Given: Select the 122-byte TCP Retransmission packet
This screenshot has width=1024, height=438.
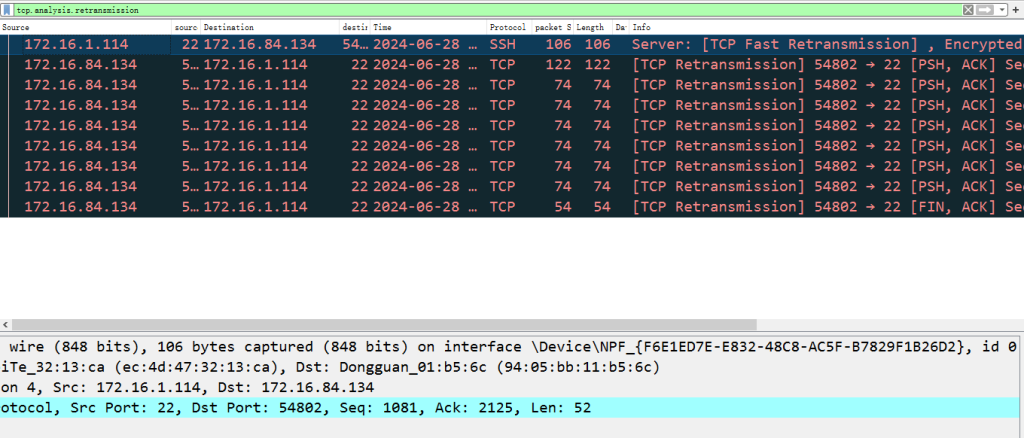Looking at the screenshot, I should pyautogui.click(x=500, y=65).
